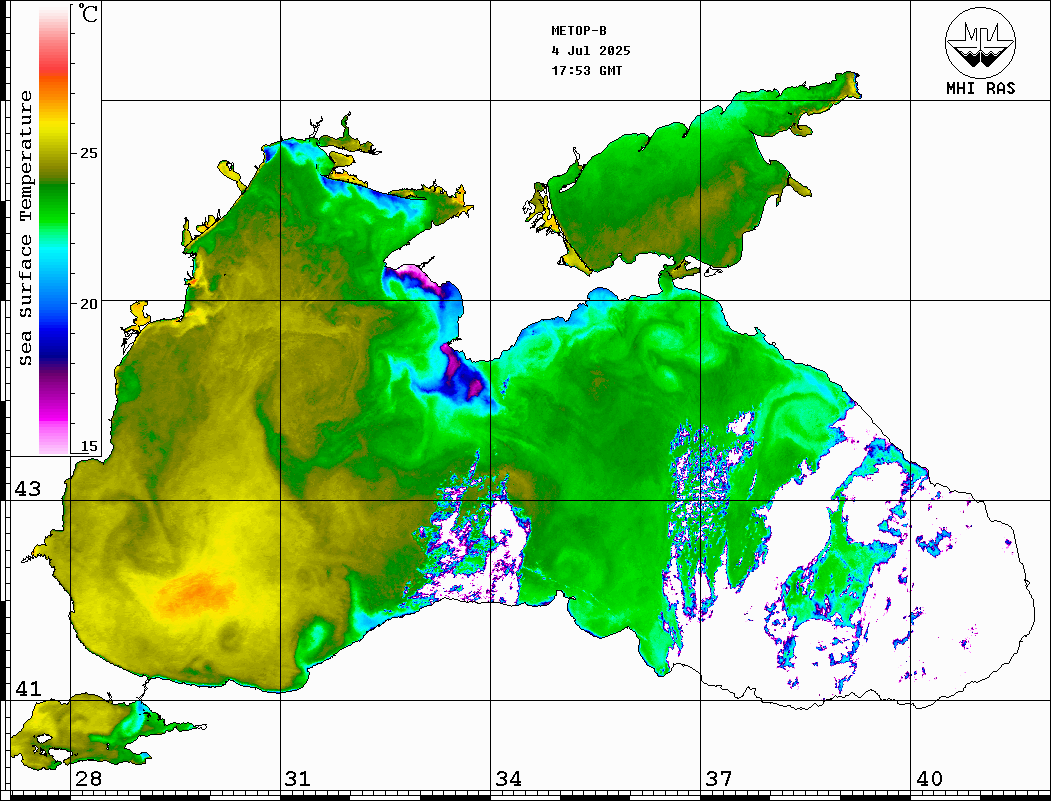
Task: Click the "METOP-B" satellite label
Action: [x=579, y=31]
